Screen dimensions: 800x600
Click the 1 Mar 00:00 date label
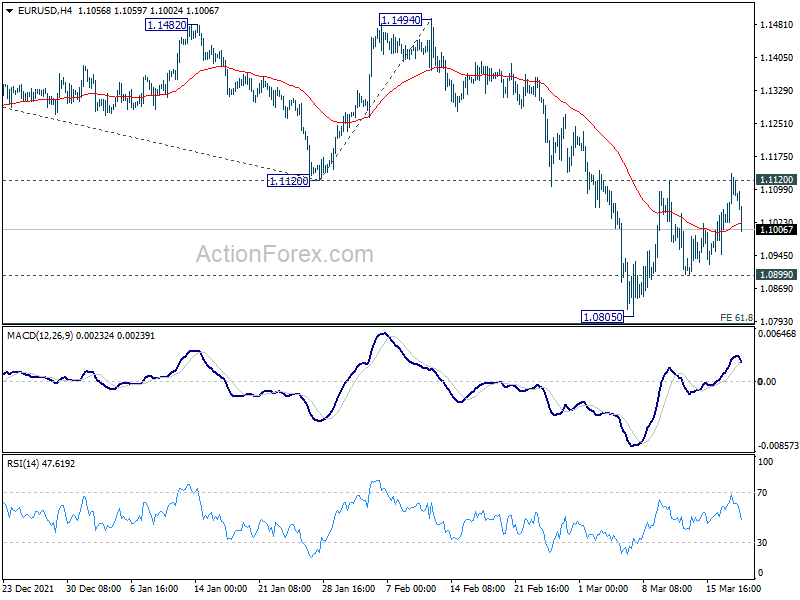pyautogui.click(x=603, y=589)
